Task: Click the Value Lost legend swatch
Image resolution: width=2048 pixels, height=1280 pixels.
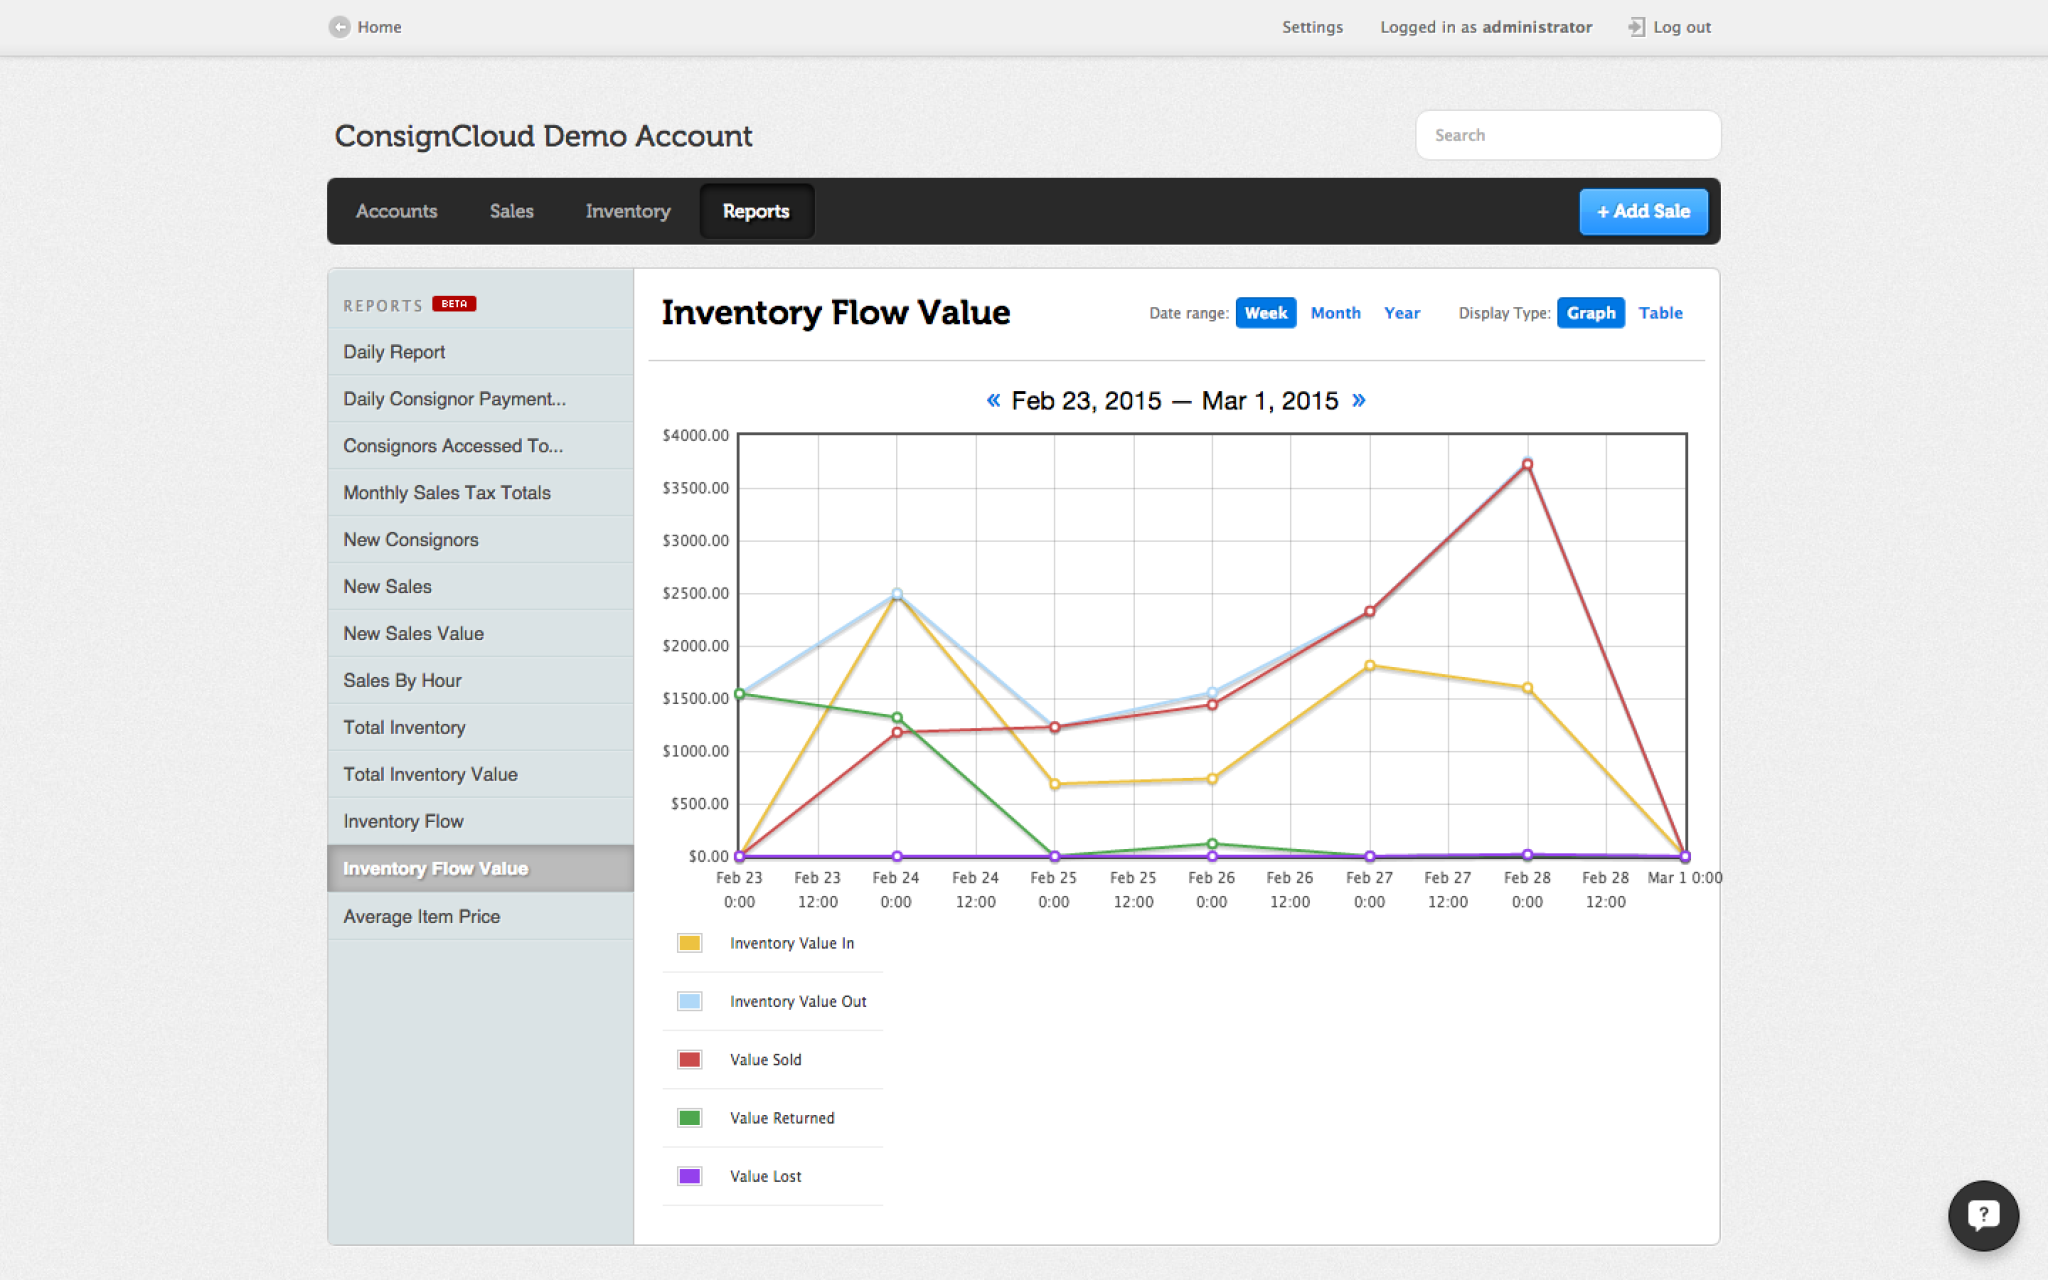Action: coord(689,1175)
